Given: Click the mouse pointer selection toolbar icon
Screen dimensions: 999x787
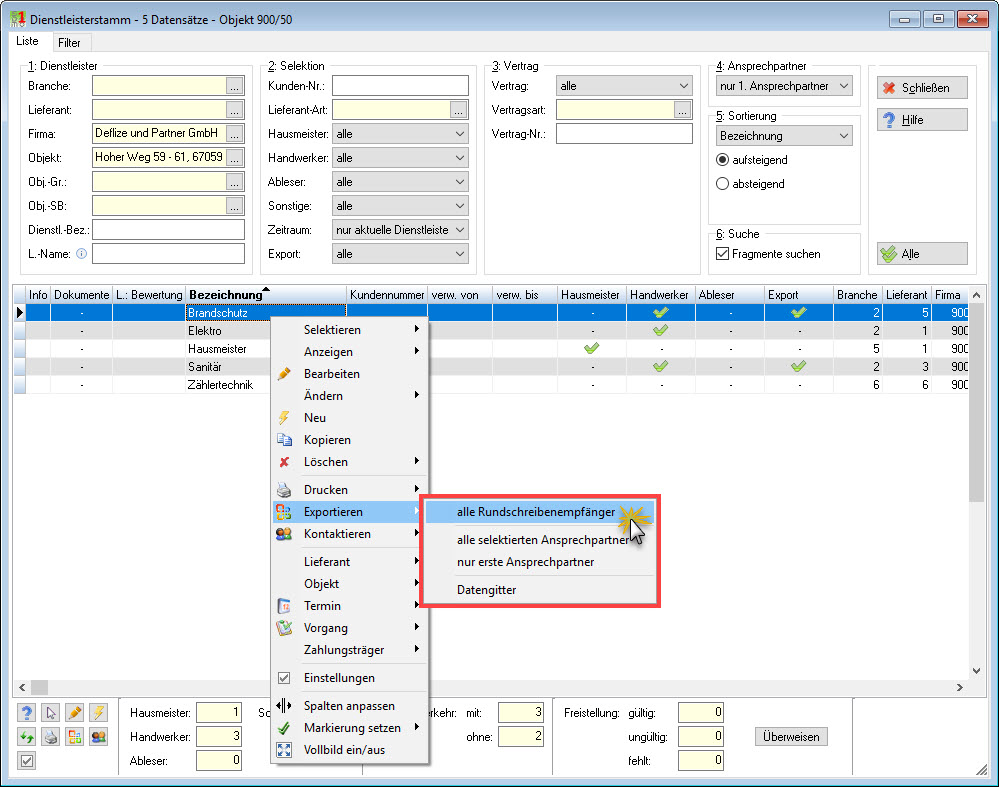Looking at the screenshot, I should tap(51, 712).
